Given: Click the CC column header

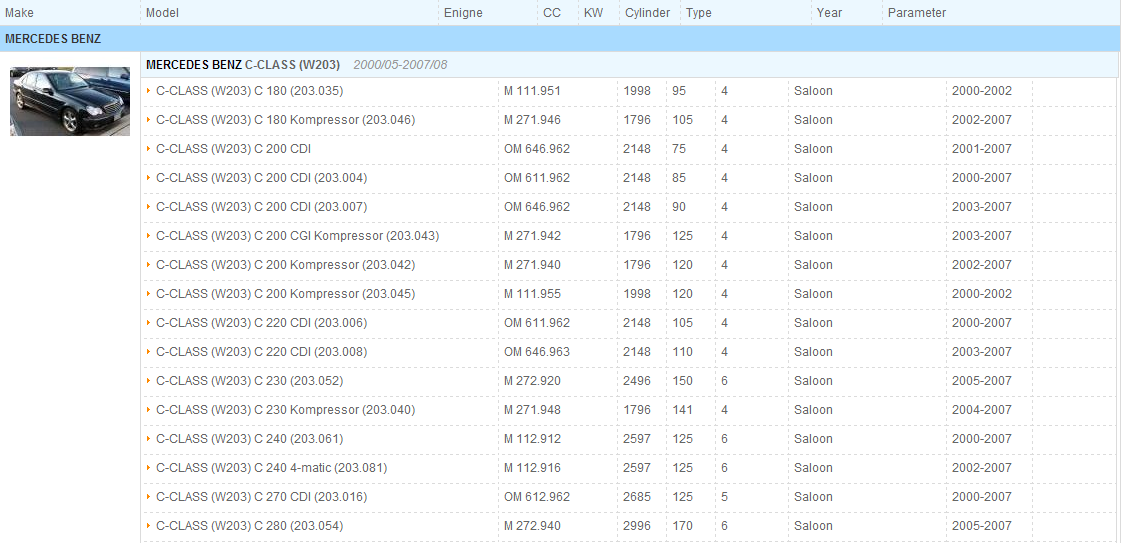Looking at the screenshot, I should tap(551, 13).
